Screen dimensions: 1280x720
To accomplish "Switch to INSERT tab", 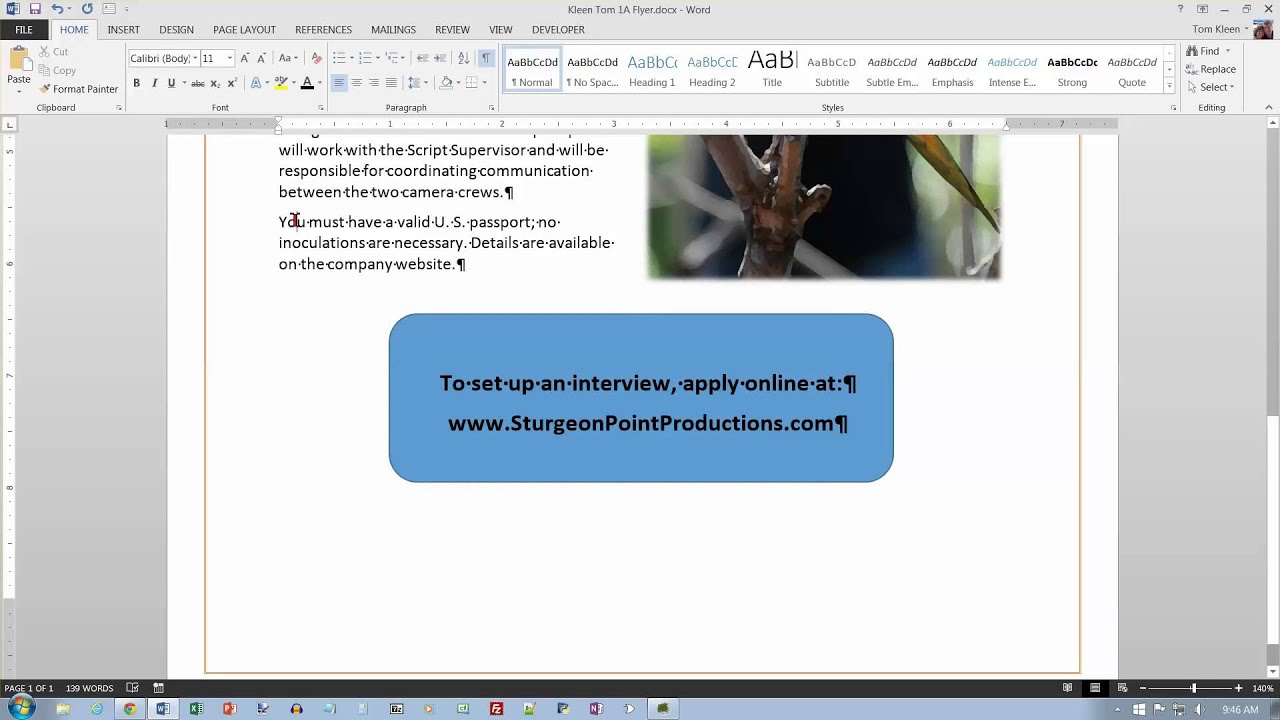I will [124, 30].
